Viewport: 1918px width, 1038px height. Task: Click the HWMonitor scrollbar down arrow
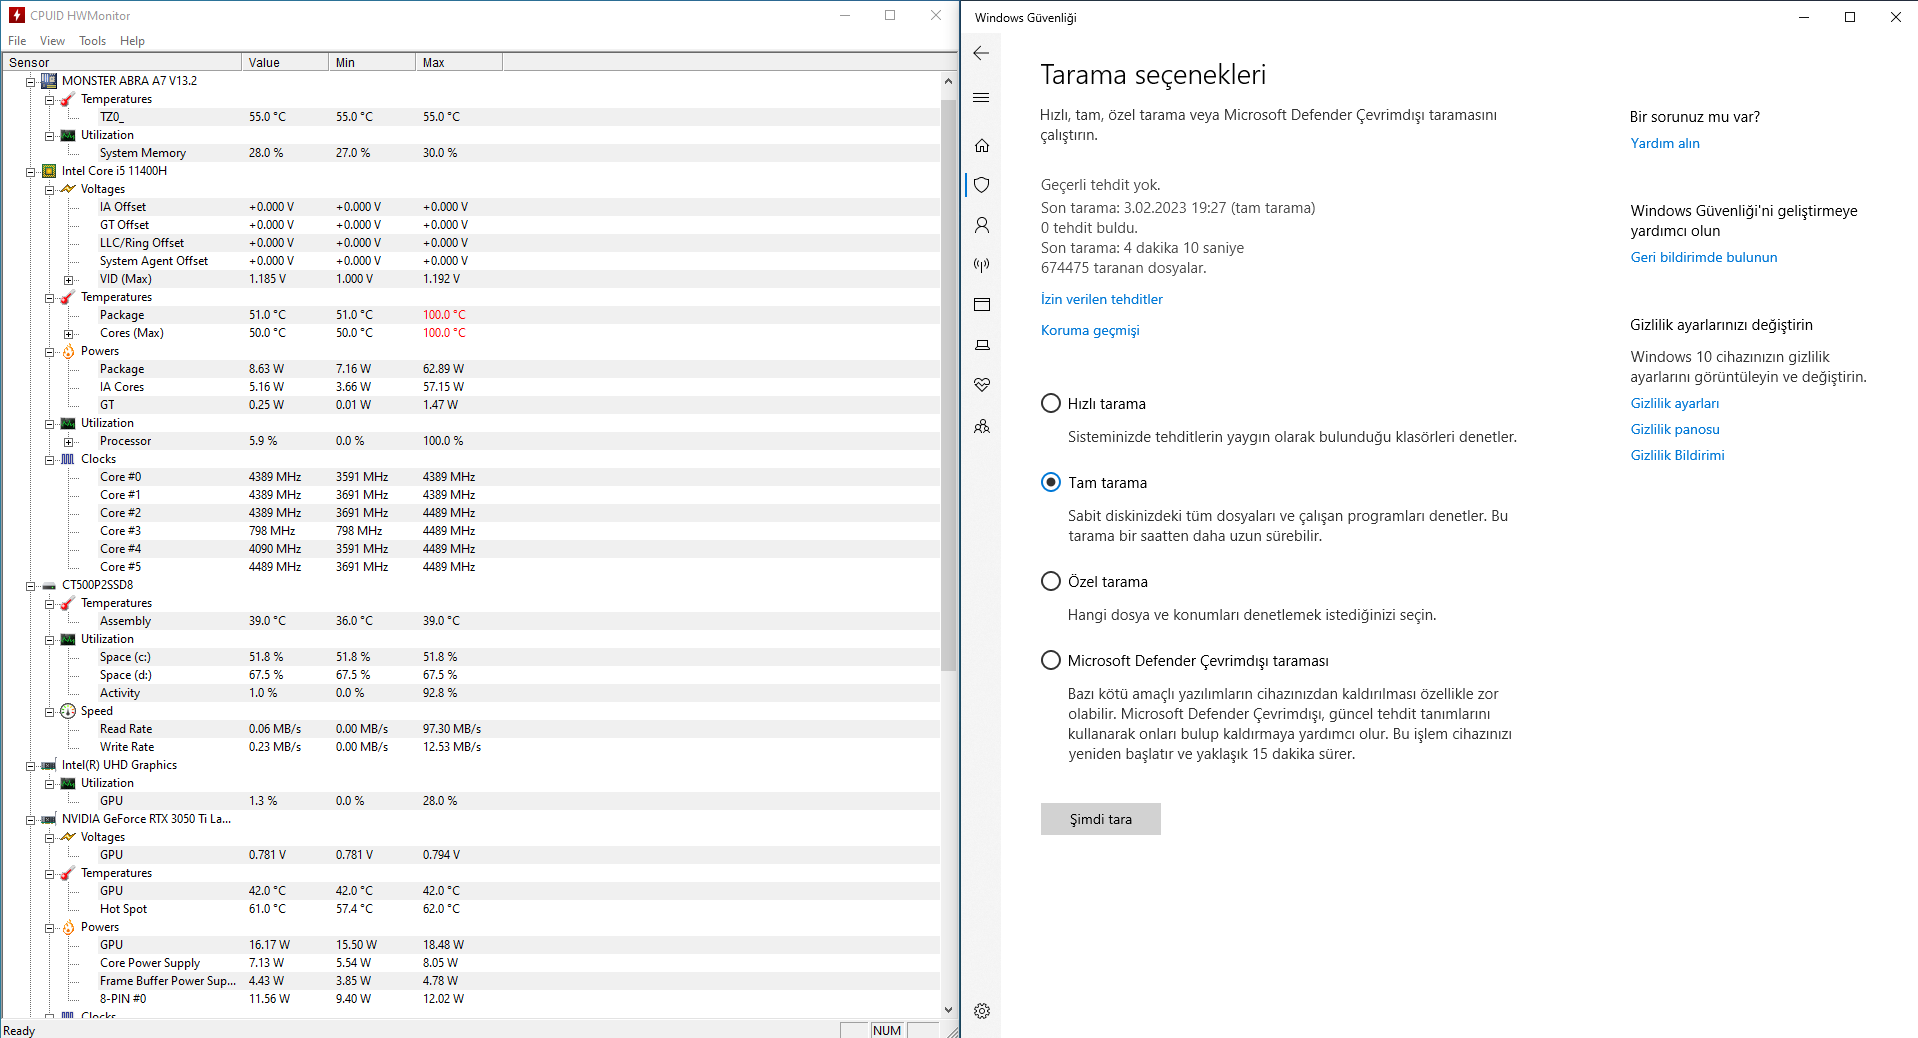click(948, 1010)
